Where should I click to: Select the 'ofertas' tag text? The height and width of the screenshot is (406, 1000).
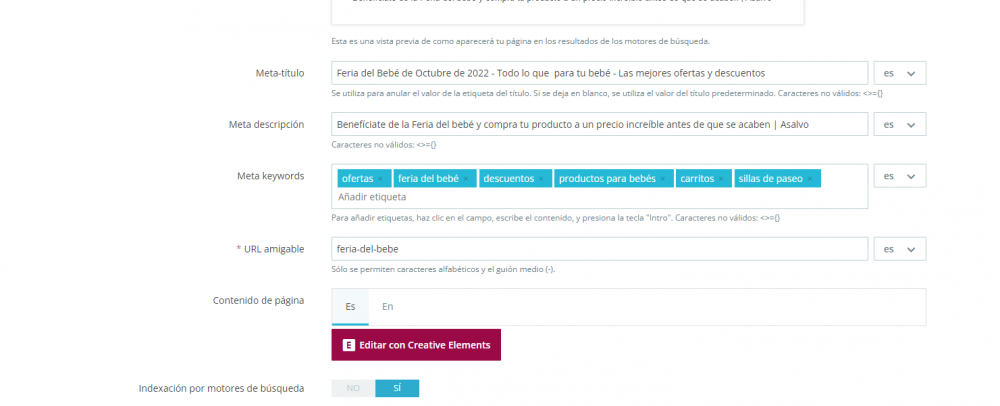[x=357, y=179]
